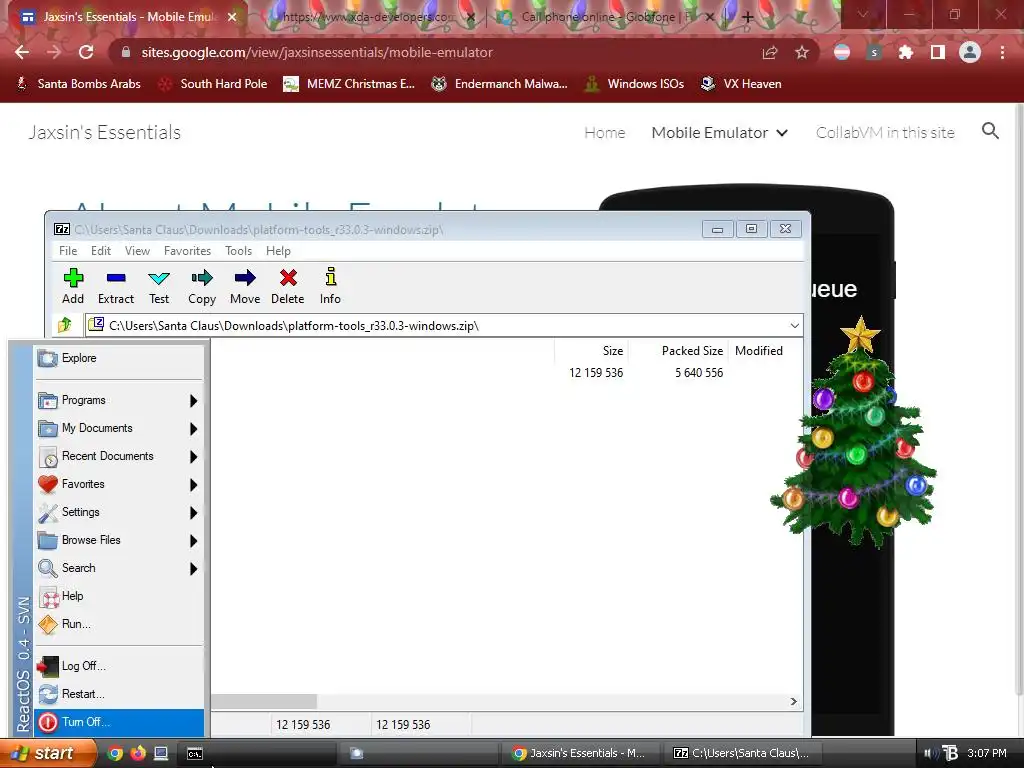Screen dimensions: 1024x768
Task: Click the Chrome address bar URL
Action: [317, 52]
